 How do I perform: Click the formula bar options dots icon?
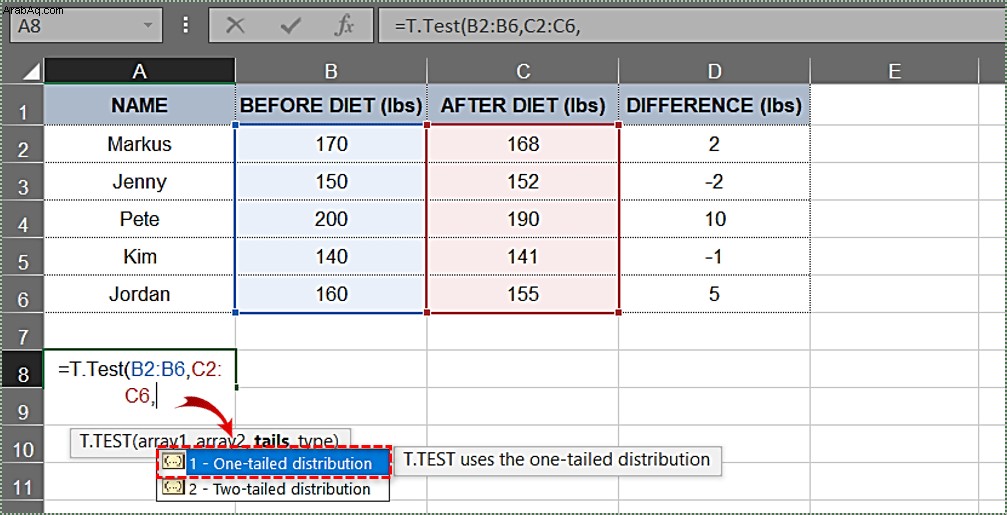[x=186, y=26]
